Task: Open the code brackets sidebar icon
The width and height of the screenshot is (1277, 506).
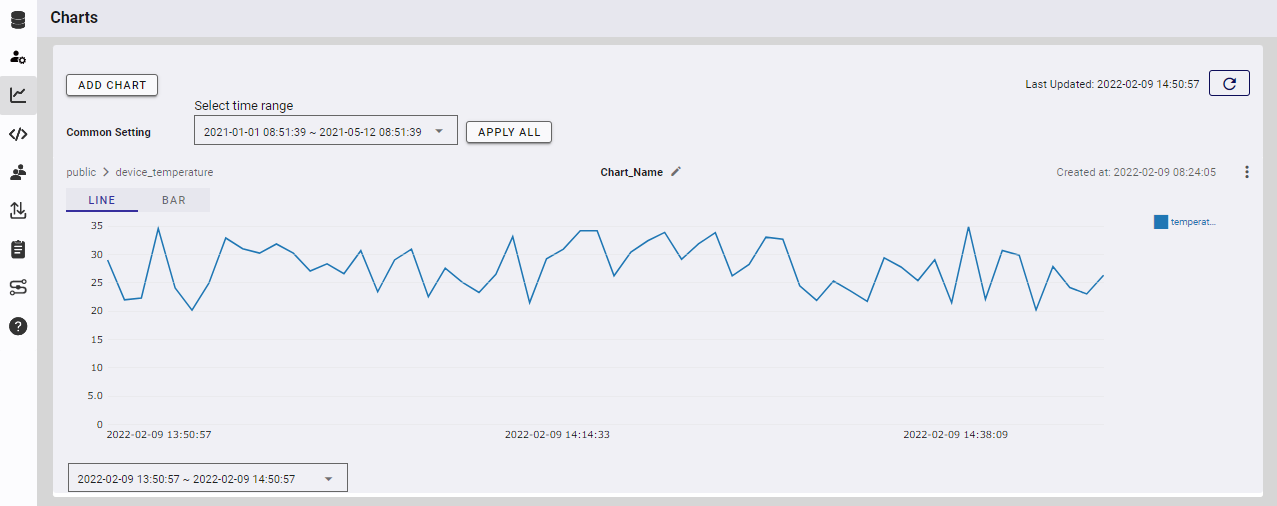Action: [18, 134]
